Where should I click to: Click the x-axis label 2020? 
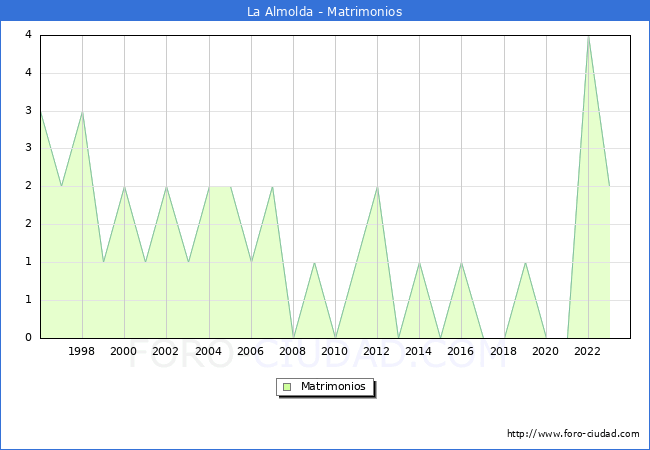[546, 351]
